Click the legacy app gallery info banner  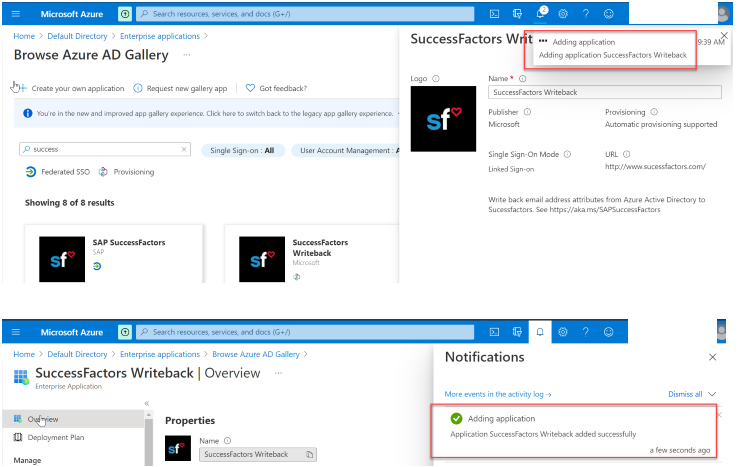206,113
